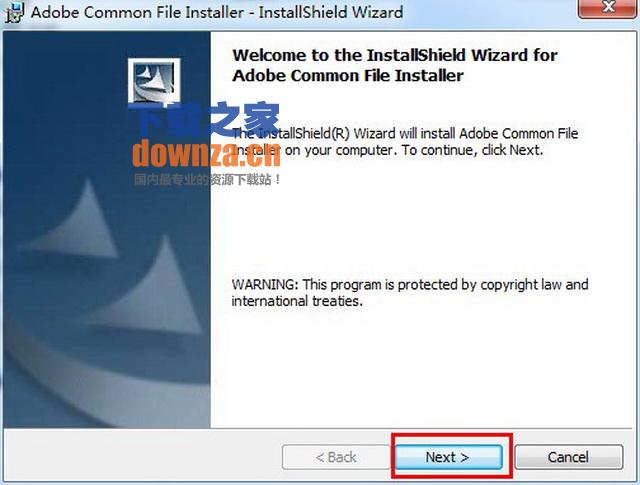Click the 'Adobe Common File Installer' heading line
Screen dimensions: 640x485
pos(348,76)
